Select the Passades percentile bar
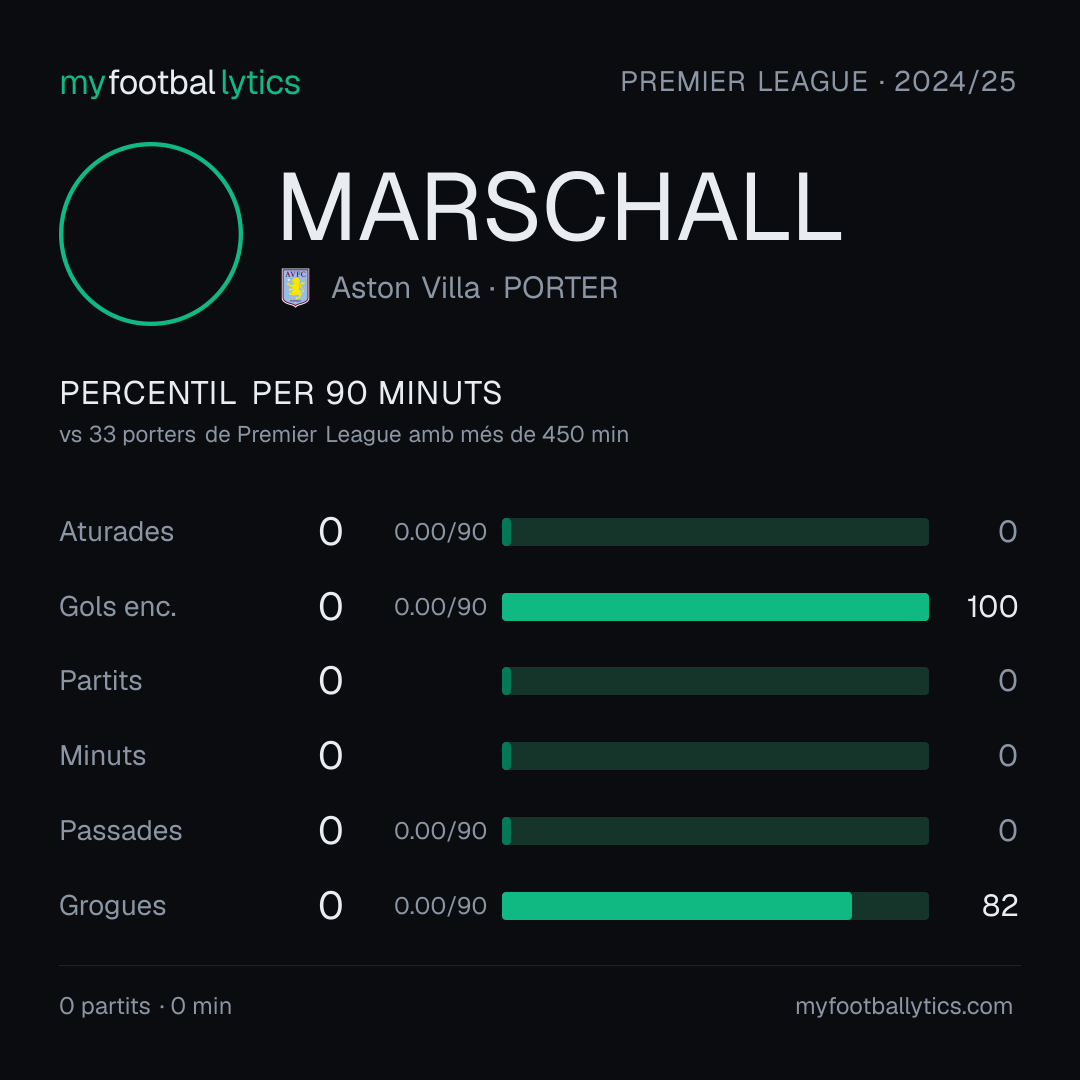 (x=715, y=831)
